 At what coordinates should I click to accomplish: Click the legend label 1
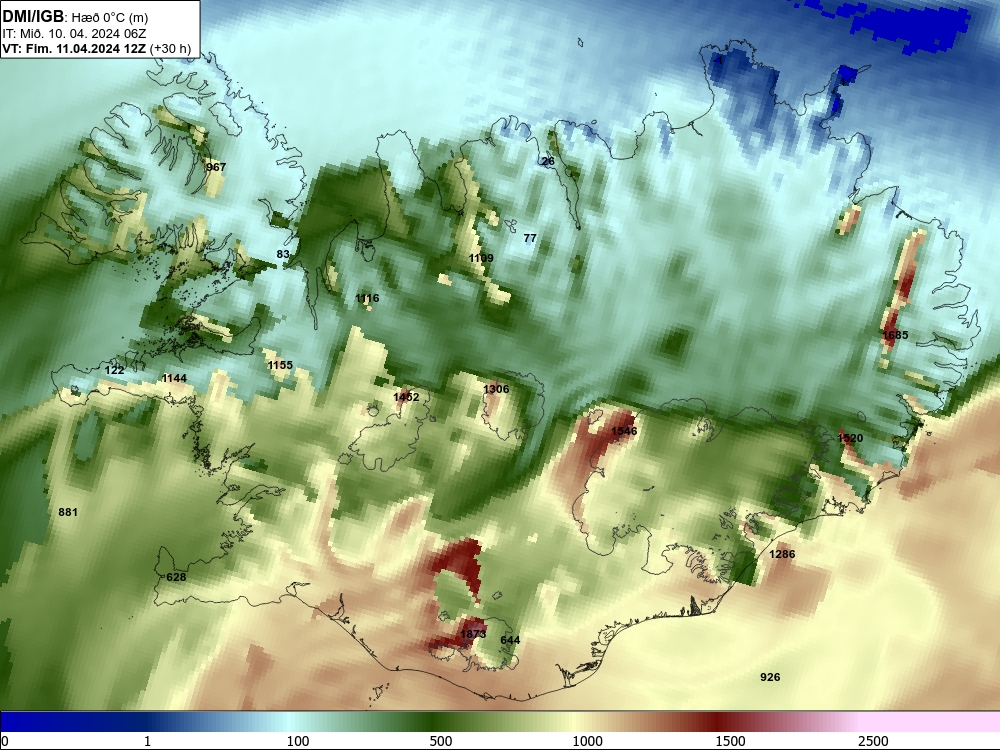(147, 741)
